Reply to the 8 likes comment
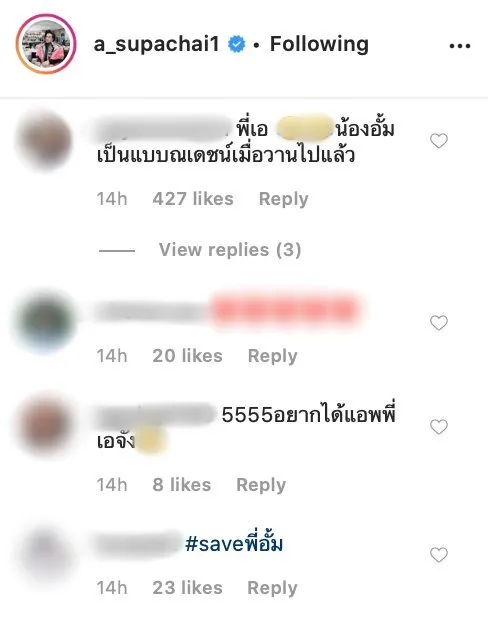Screen dimensions: 488x626 point(261,485)
